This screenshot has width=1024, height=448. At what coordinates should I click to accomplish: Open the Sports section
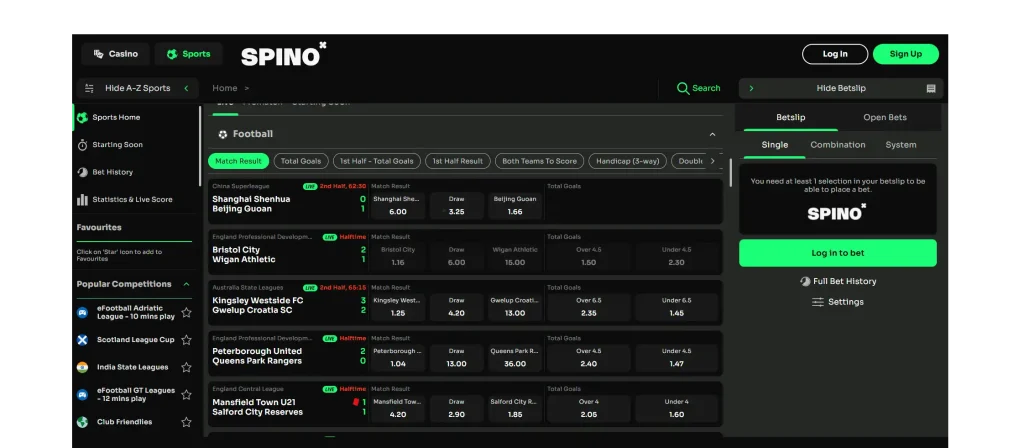pos(188,54)
